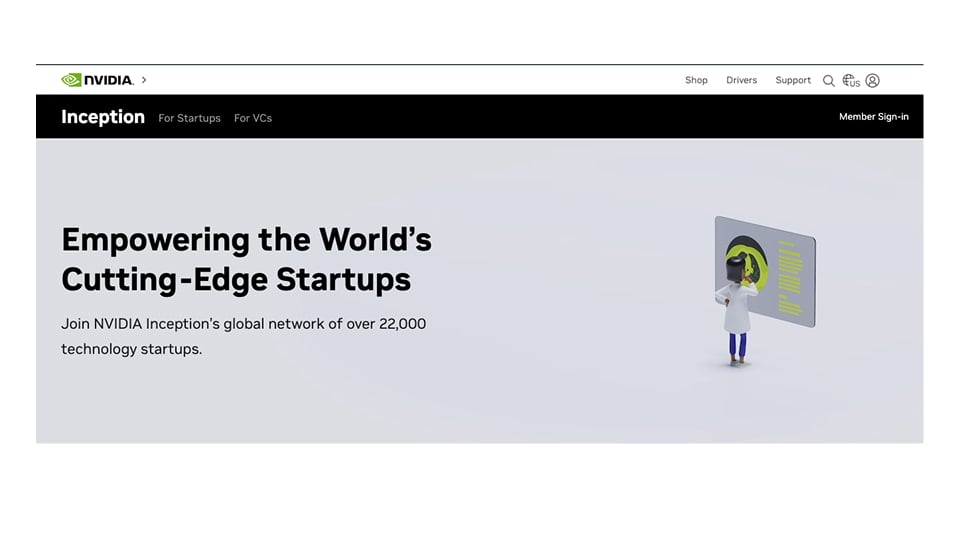Click the NVIDIA logo
The height and width of the screenshot is (540, 960).
pos(97,80)
